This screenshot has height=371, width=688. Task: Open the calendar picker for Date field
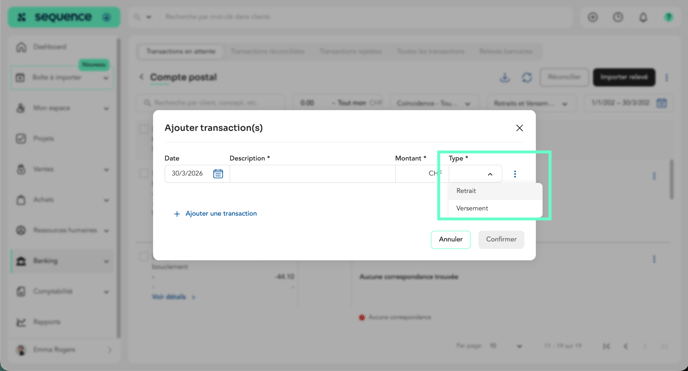coord(218,174)
